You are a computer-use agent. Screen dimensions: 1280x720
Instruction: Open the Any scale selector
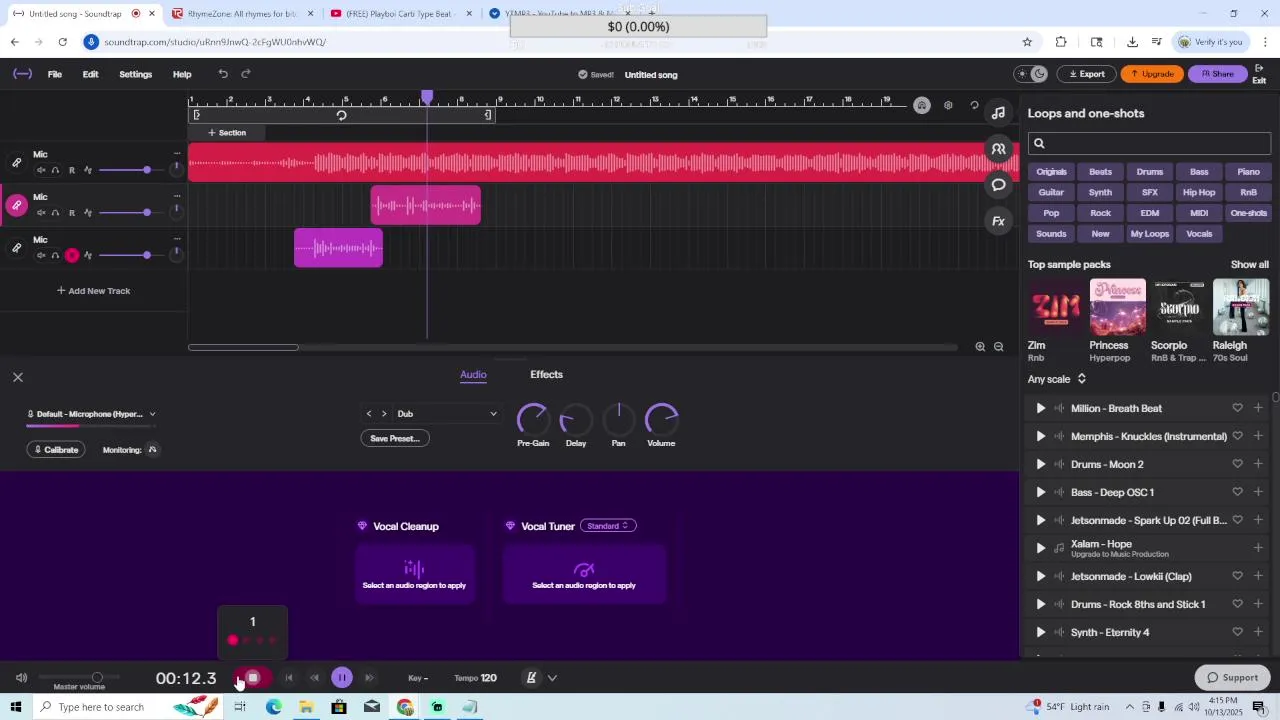pos(1057,379)
